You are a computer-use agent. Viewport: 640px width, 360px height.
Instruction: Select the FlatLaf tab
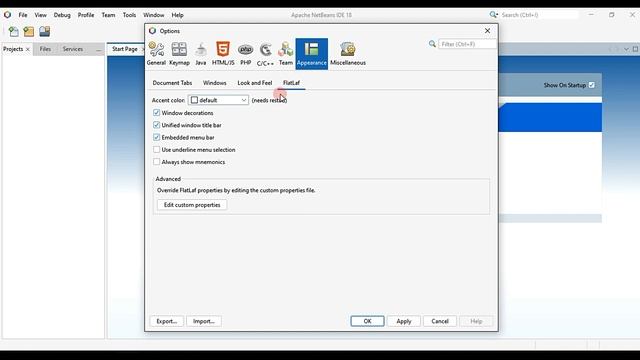click(x=291, y=83)
